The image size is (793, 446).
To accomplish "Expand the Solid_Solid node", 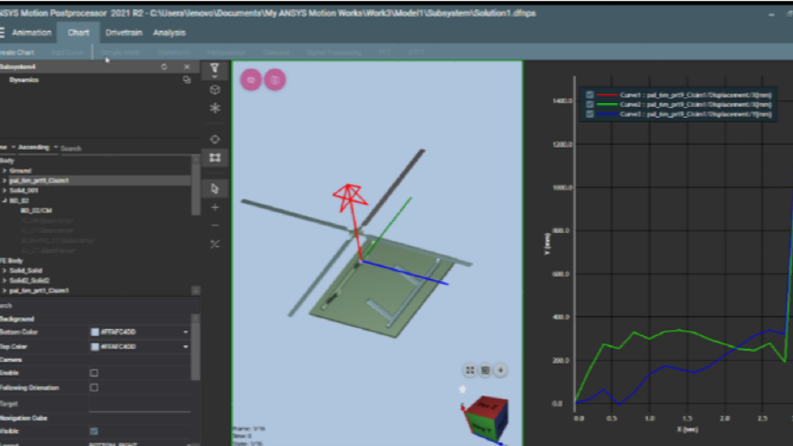I will coord(4,271).
